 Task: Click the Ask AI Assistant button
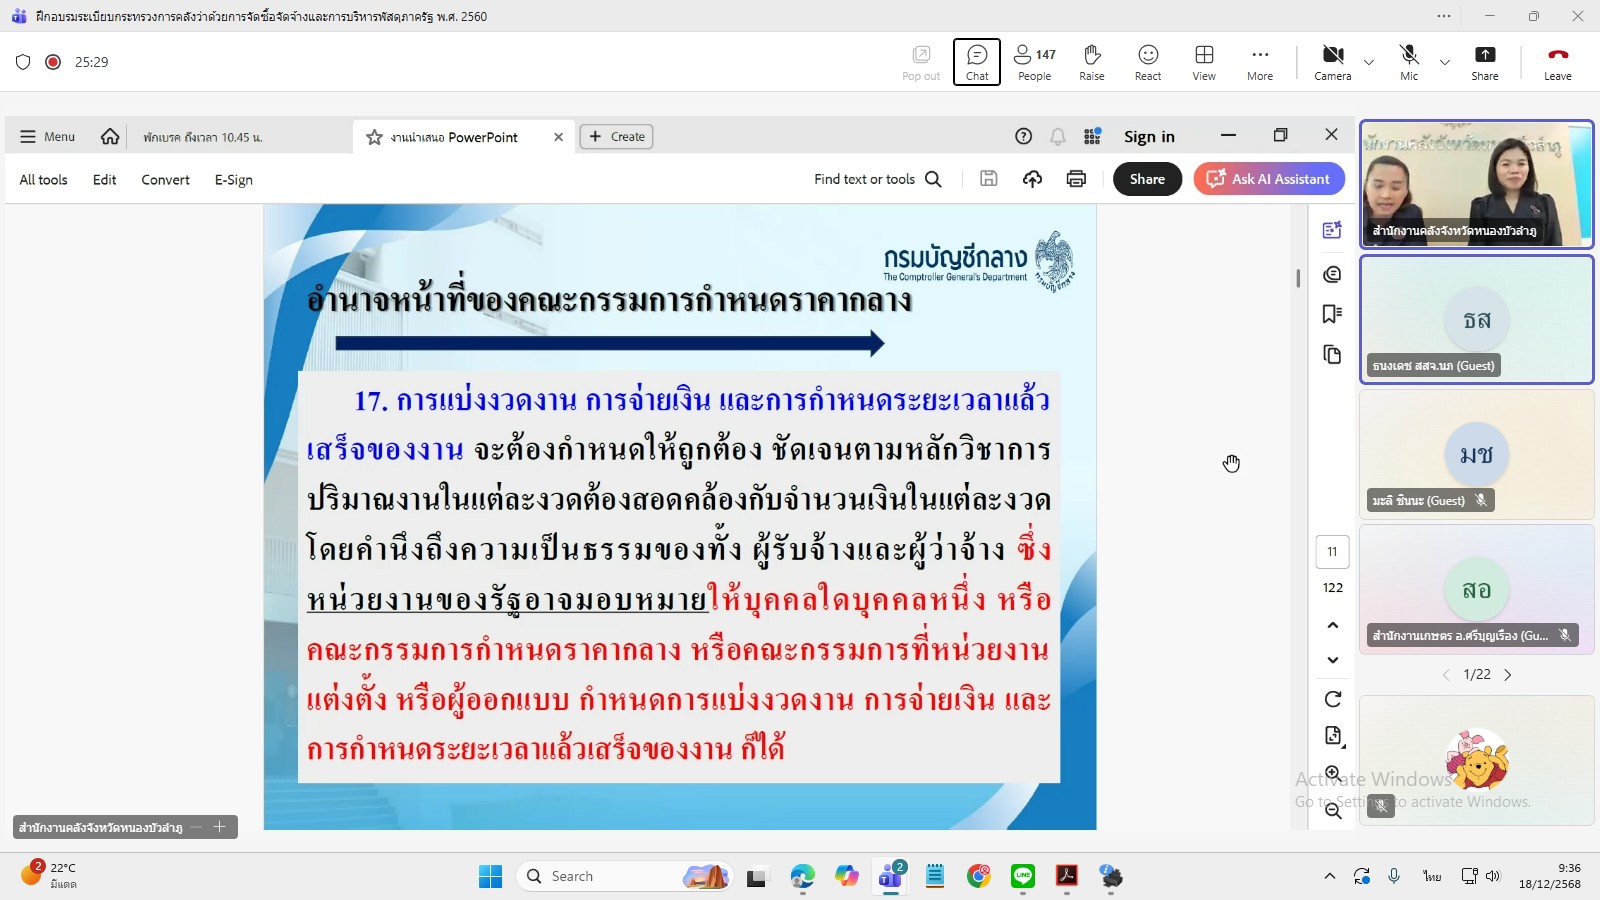pyautogui.click(x=1268, y=179)
